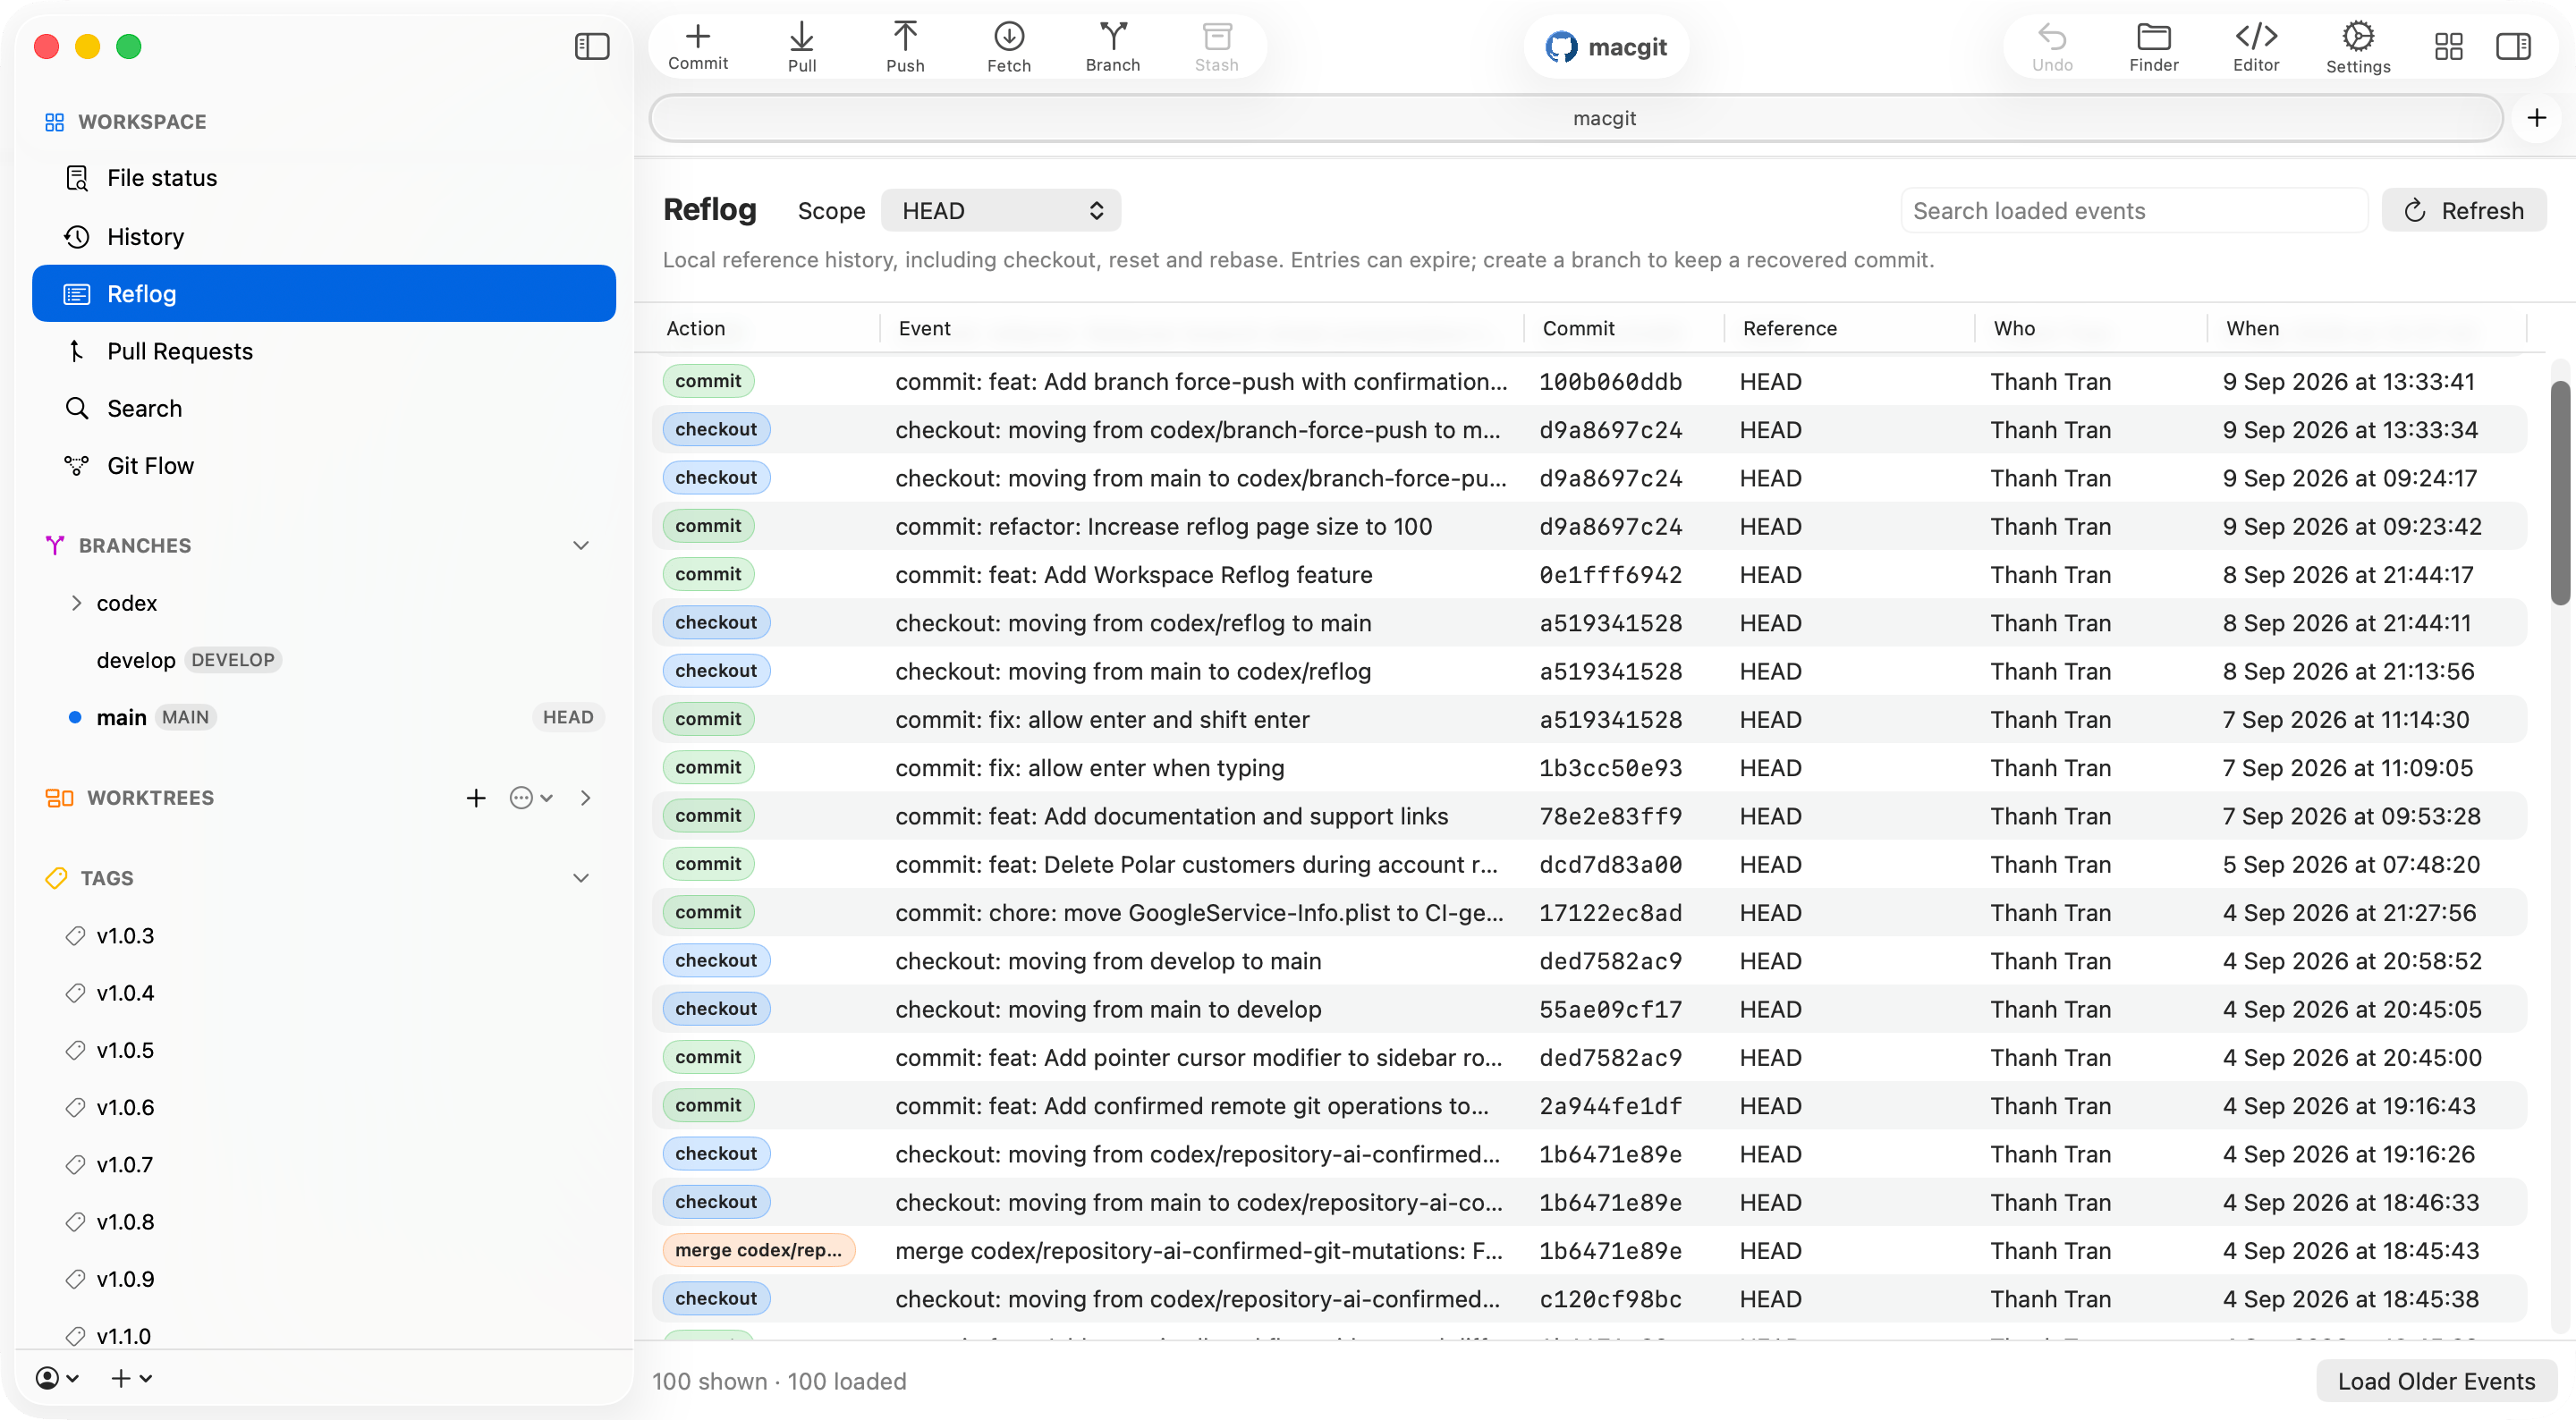This screenshot has width=2576, height=1420.
Task: Expand the codex branch folder
Action: click(76, 603)
